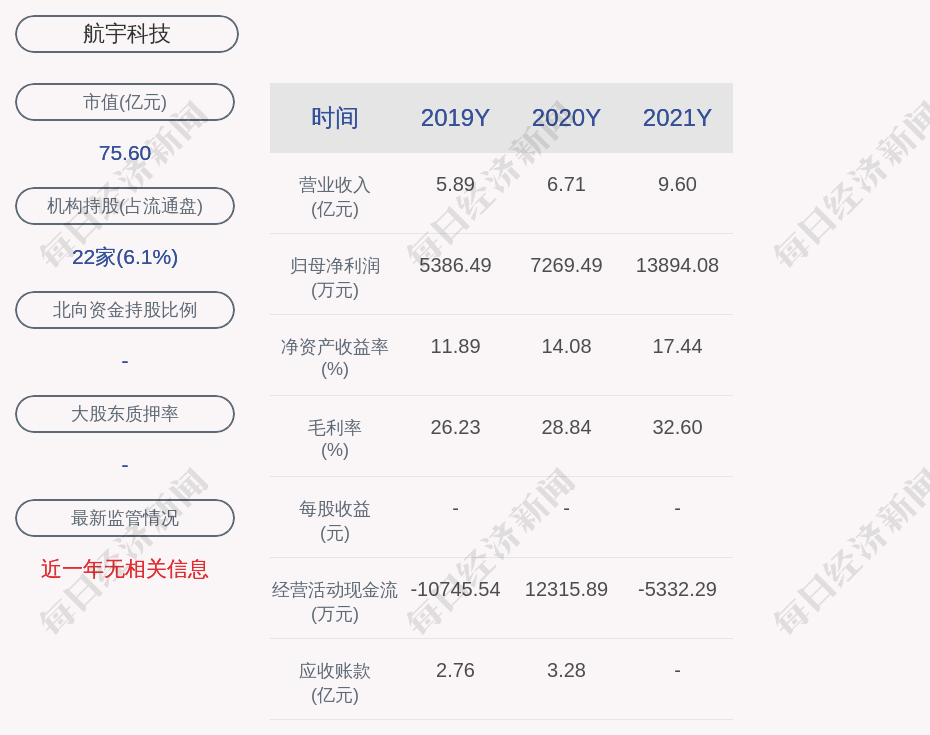
Task: Click the 时间 column header
Action: point(335,117)
